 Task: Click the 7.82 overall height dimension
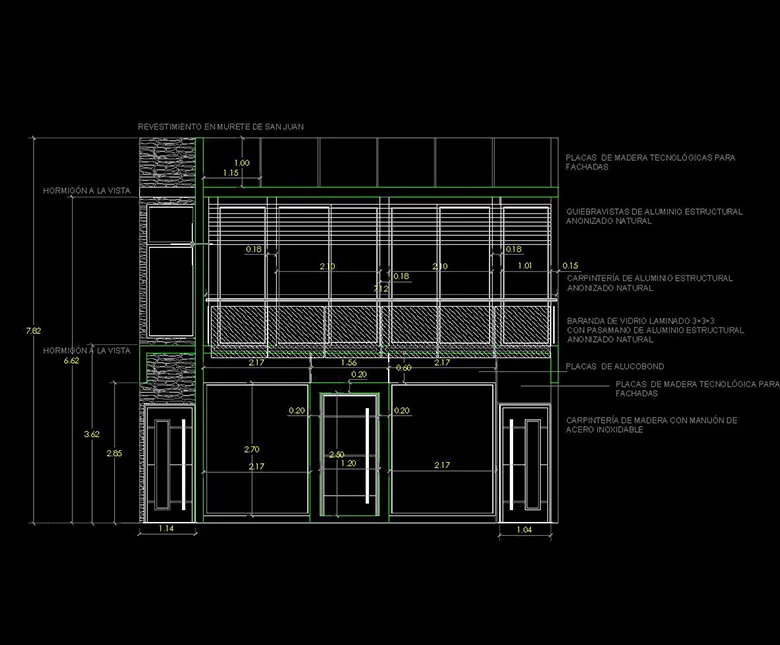(33, 331)
